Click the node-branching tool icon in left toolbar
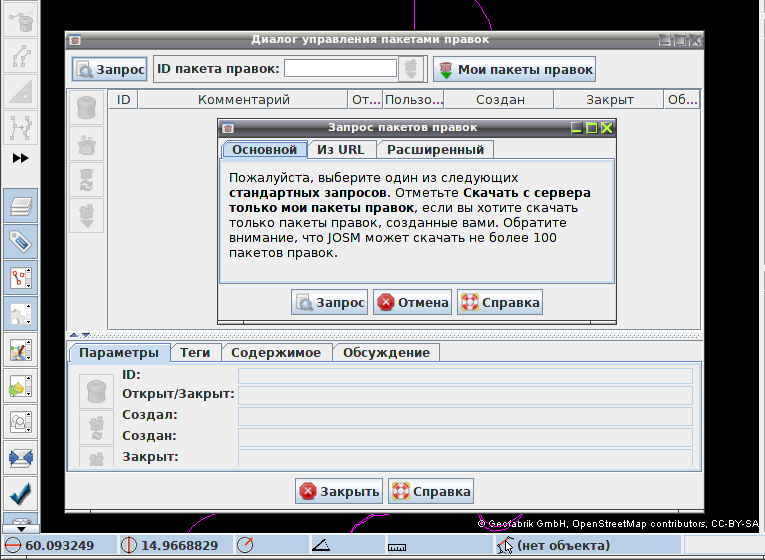Screen dimensions: 765x560 (x=20, y=127)
